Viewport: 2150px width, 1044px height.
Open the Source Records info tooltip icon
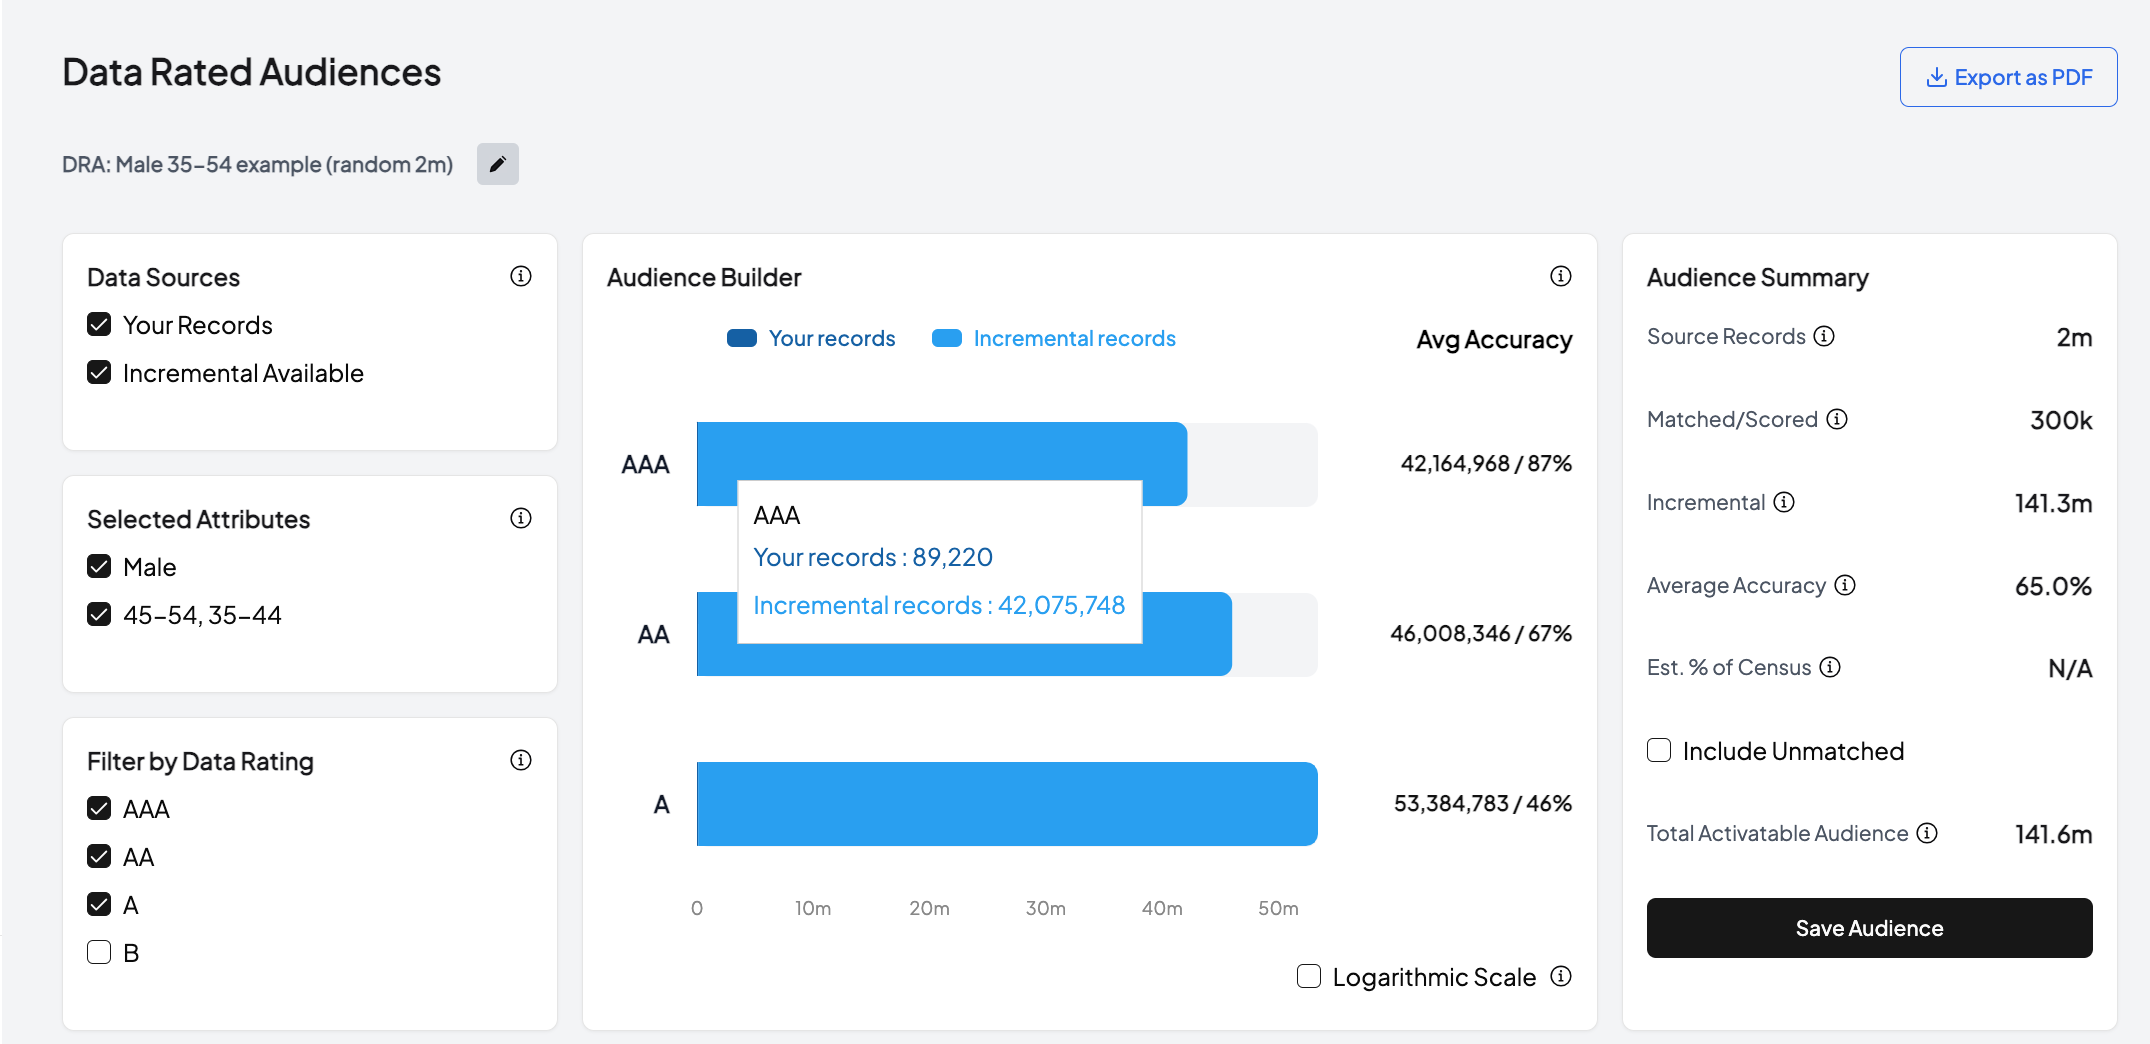click(1824, 336)
